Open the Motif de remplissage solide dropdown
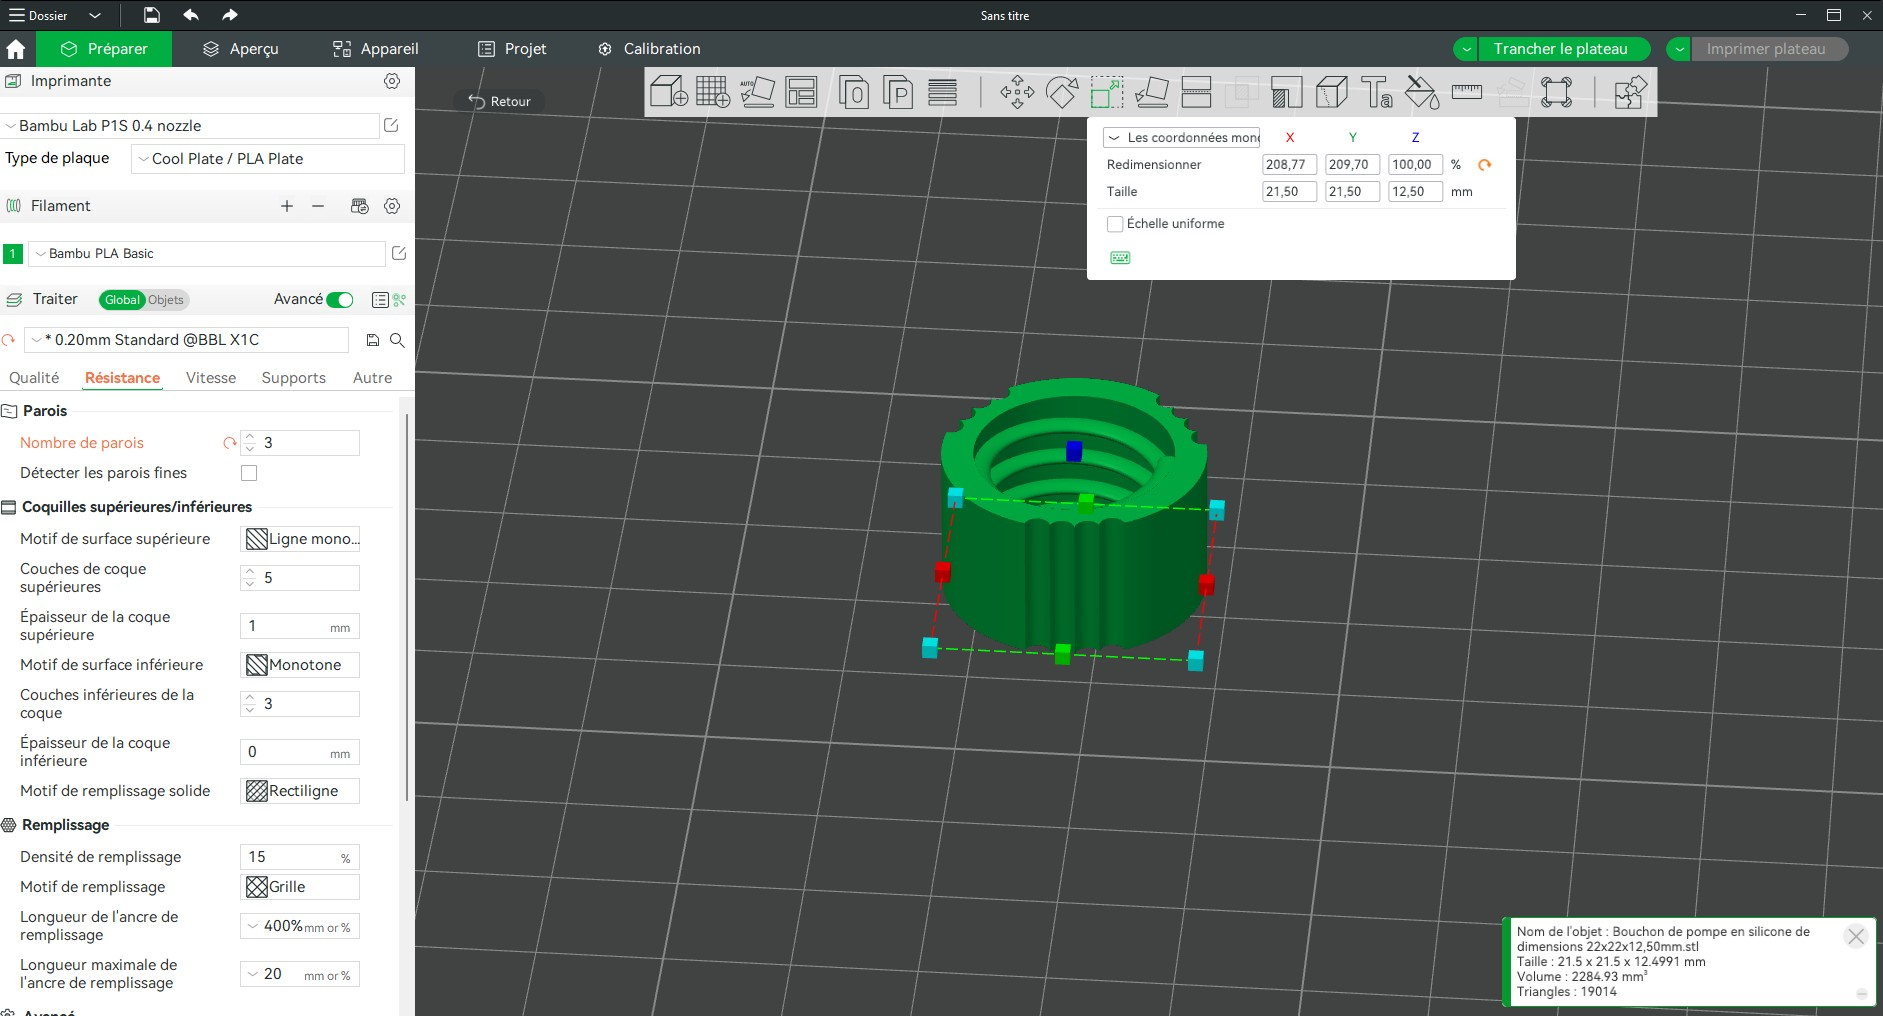 point(300,791)
